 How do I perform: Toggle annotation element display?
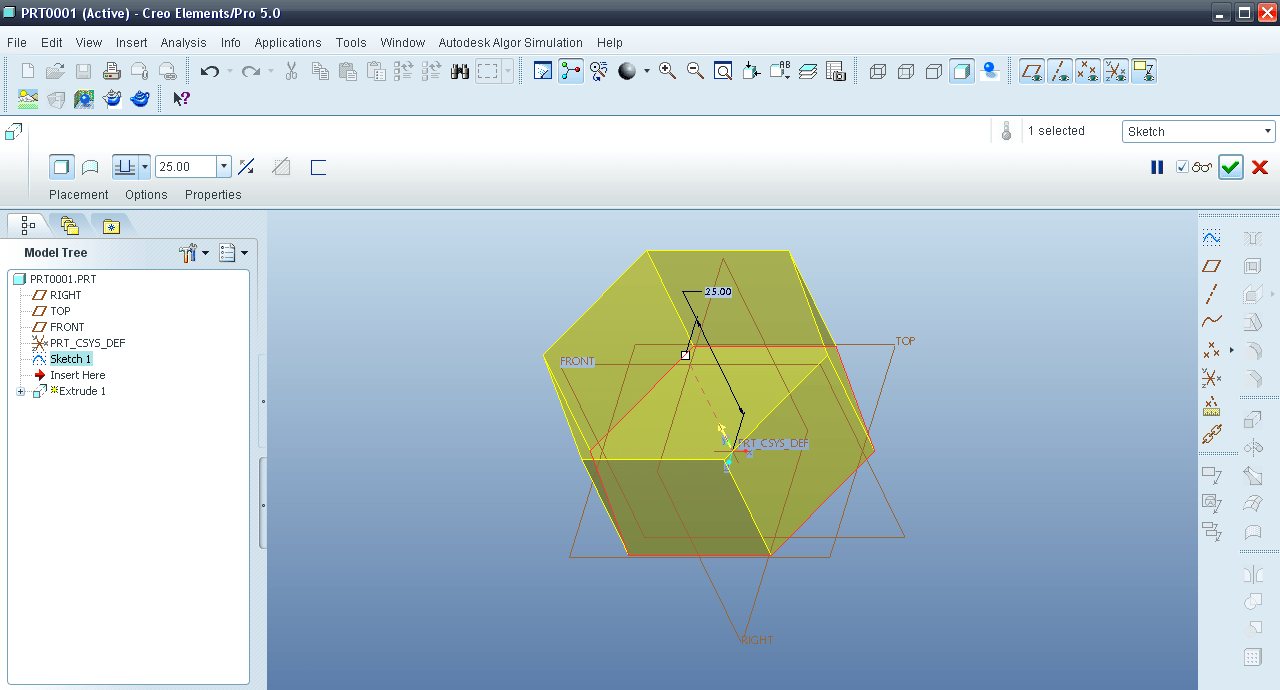tap(1144, 71)
